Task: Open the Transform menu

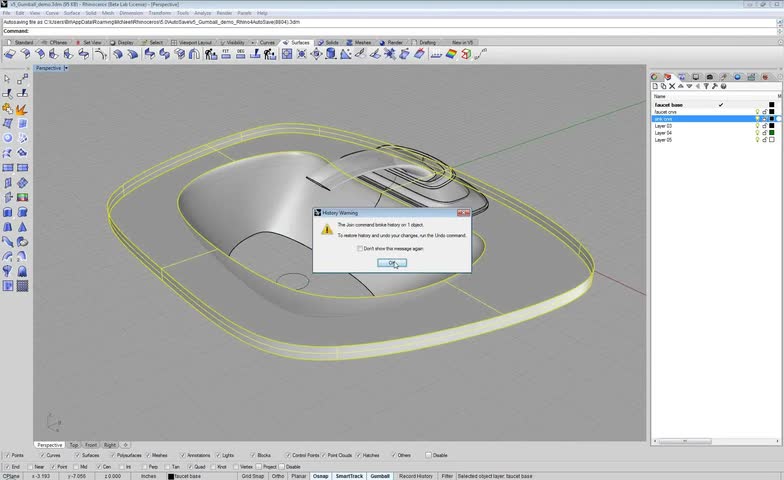Action: click(160, 13)
